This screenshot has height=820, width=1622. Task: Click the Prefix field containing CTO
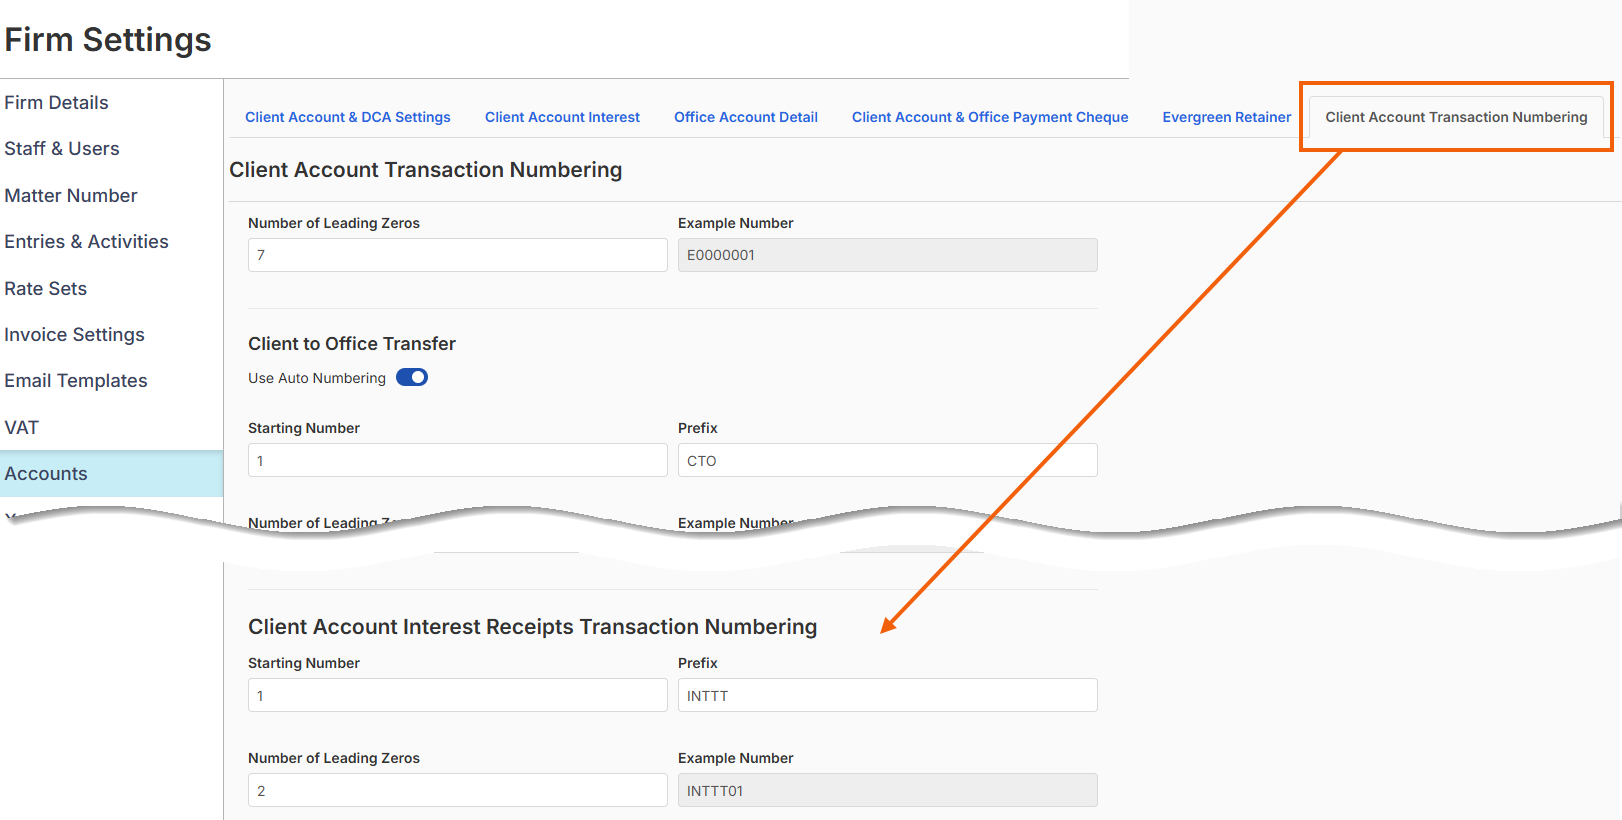pyautogui.click(x=887, y=461)
